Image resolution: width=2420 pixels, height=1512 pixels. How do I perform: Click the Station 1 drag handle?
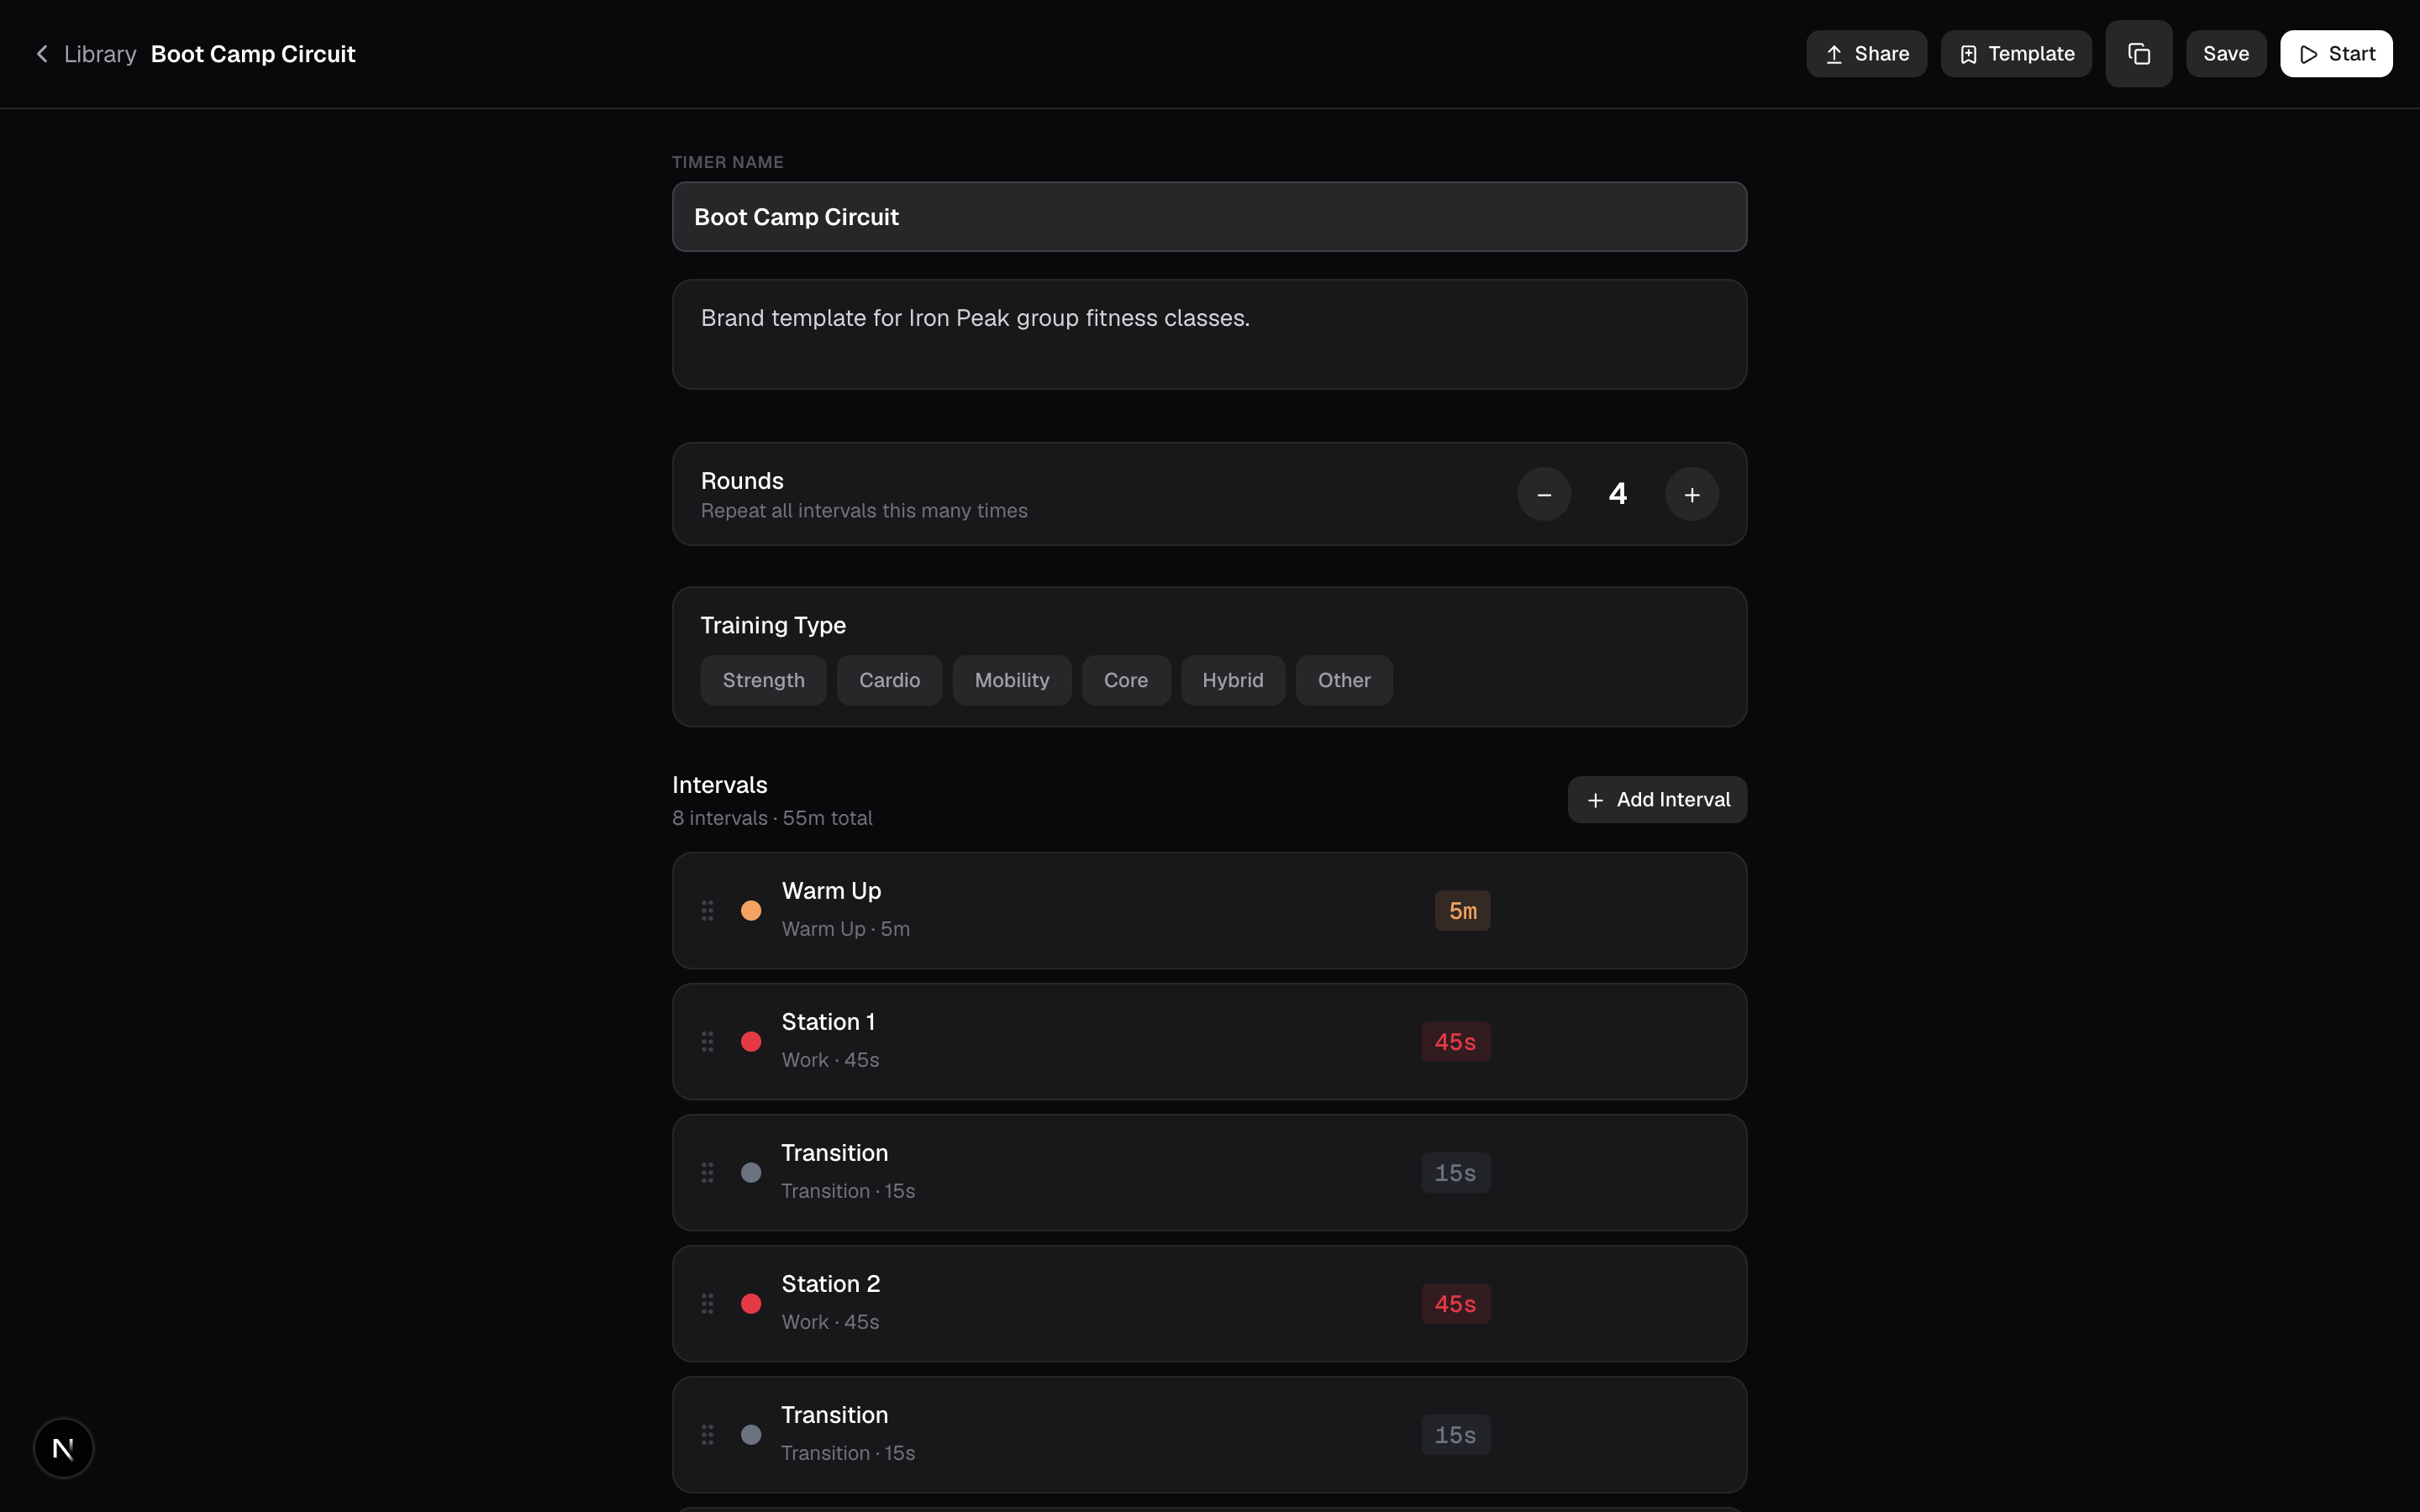[707, 1042]
